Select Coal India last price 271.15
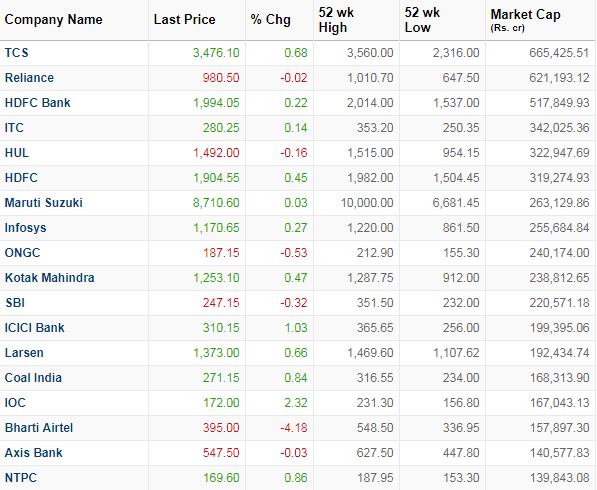 coord(221,378)
